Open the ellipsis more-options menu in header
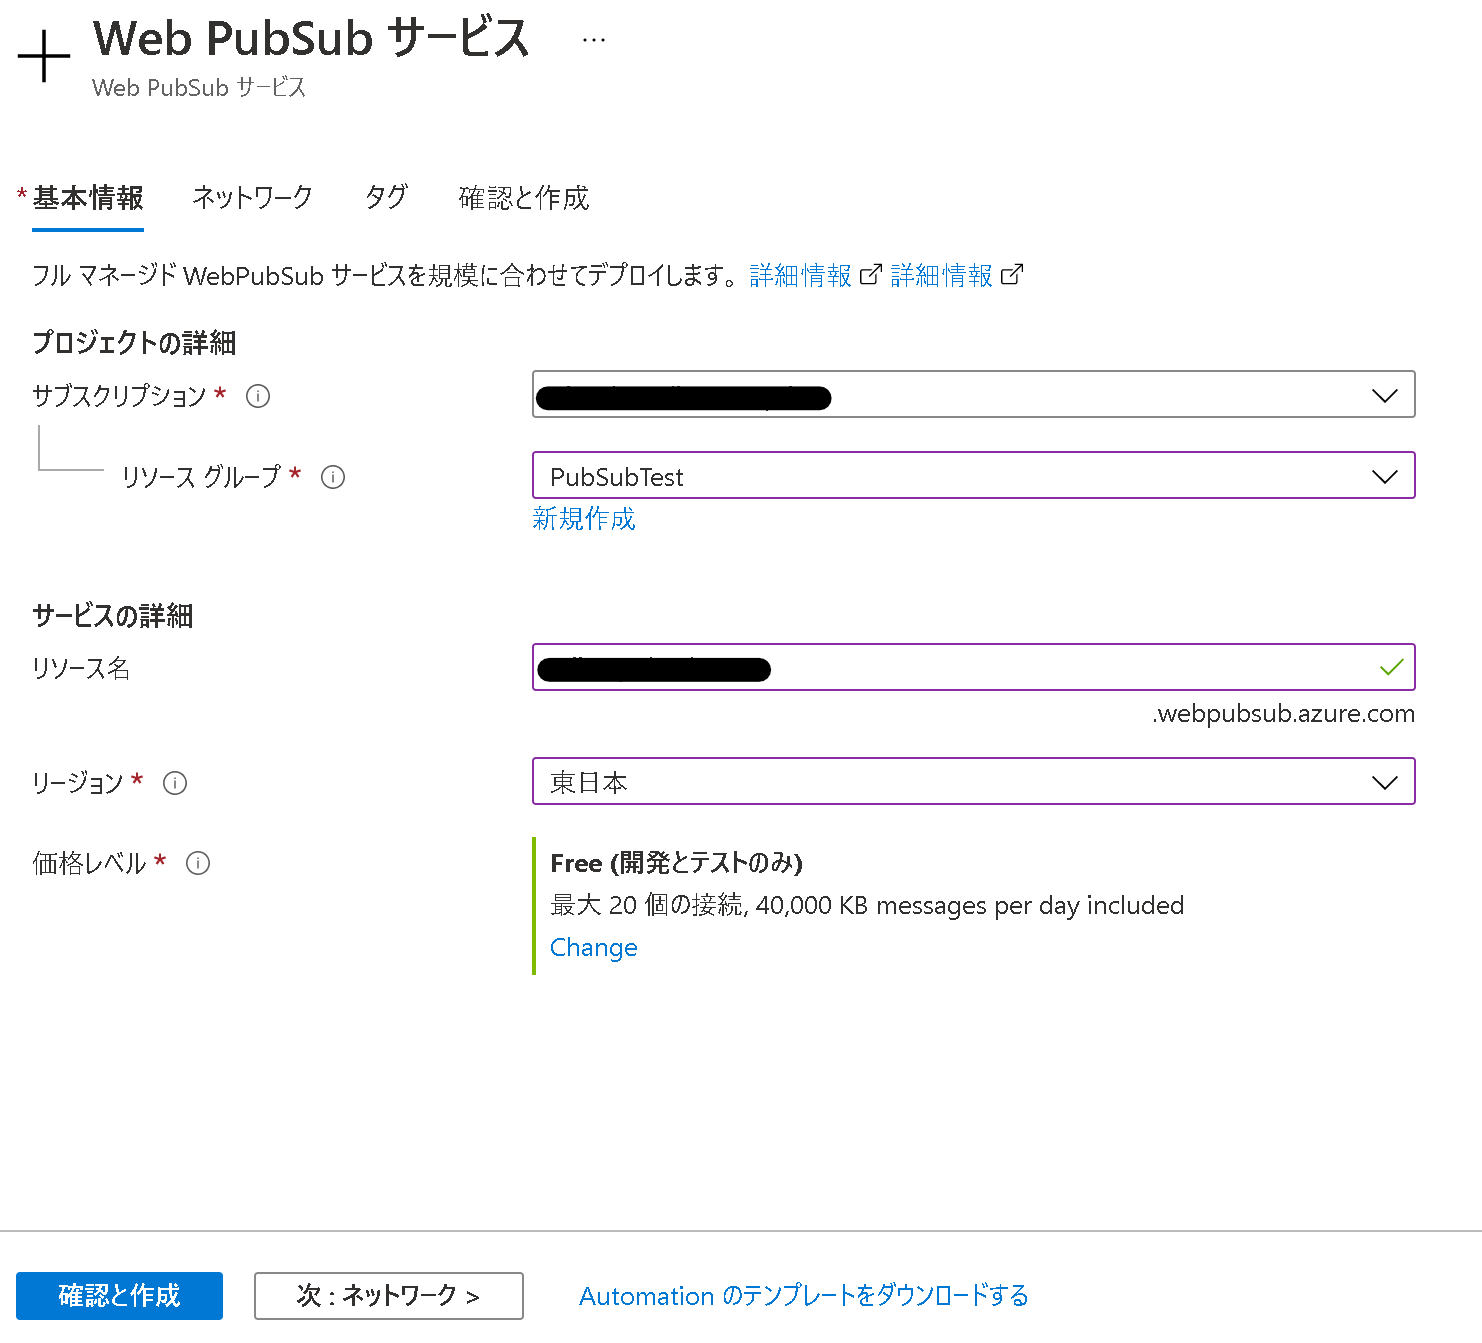The height and width of the screenshot is (1343, 1482). click(593, 41)
